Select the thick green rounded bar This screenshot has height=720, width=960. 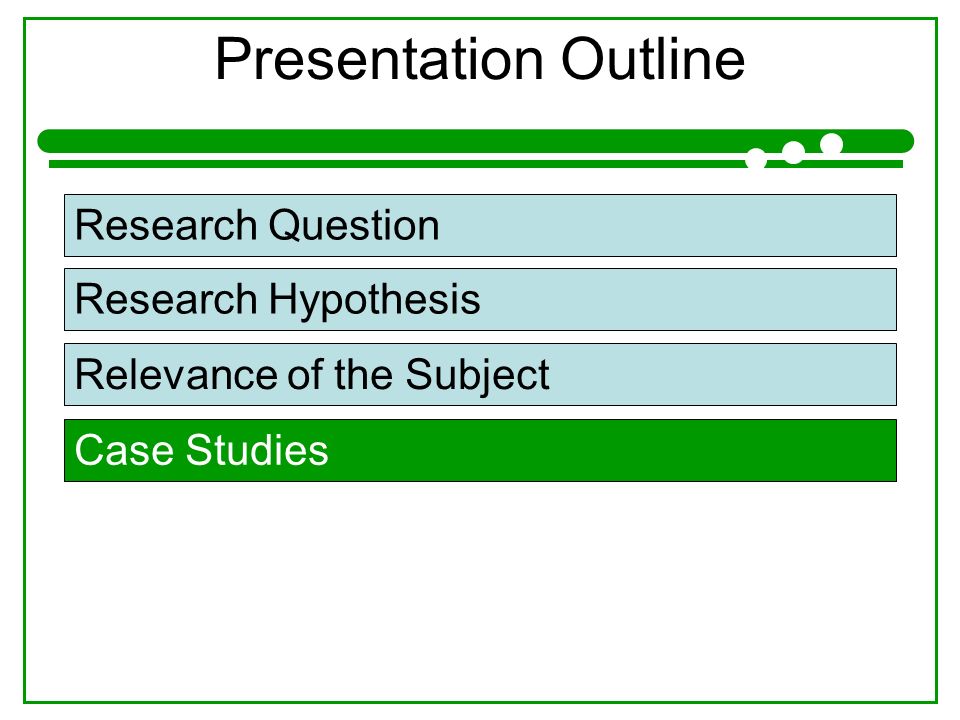click(x=475, y=141)
